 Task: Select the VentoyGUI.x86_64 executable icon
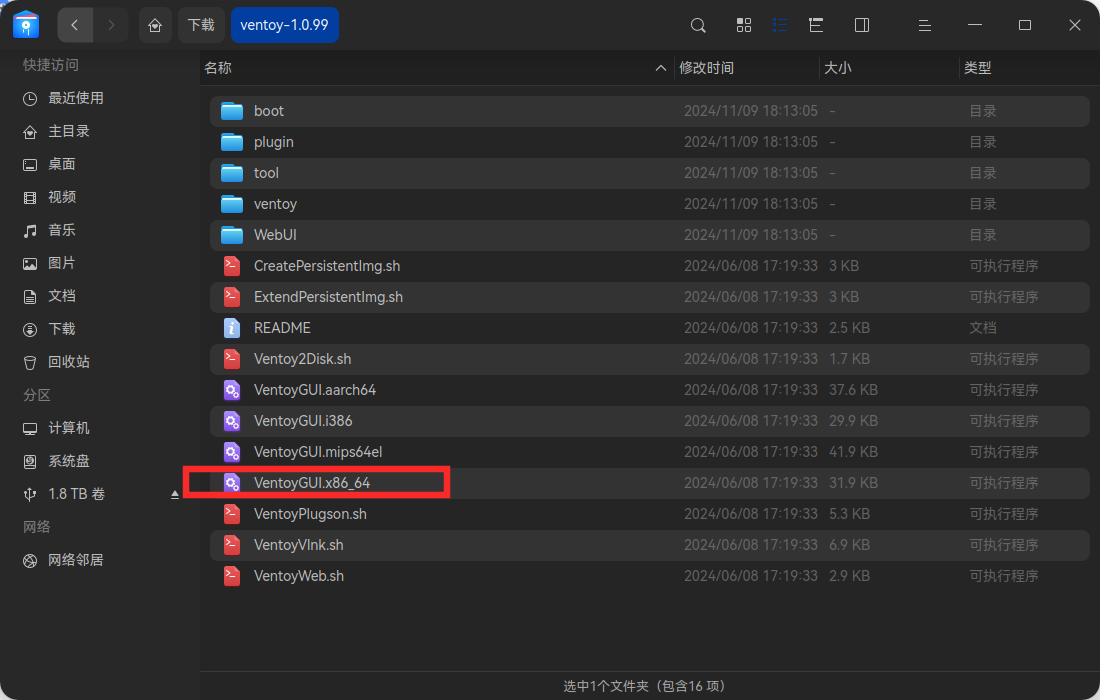coord(232,483)
